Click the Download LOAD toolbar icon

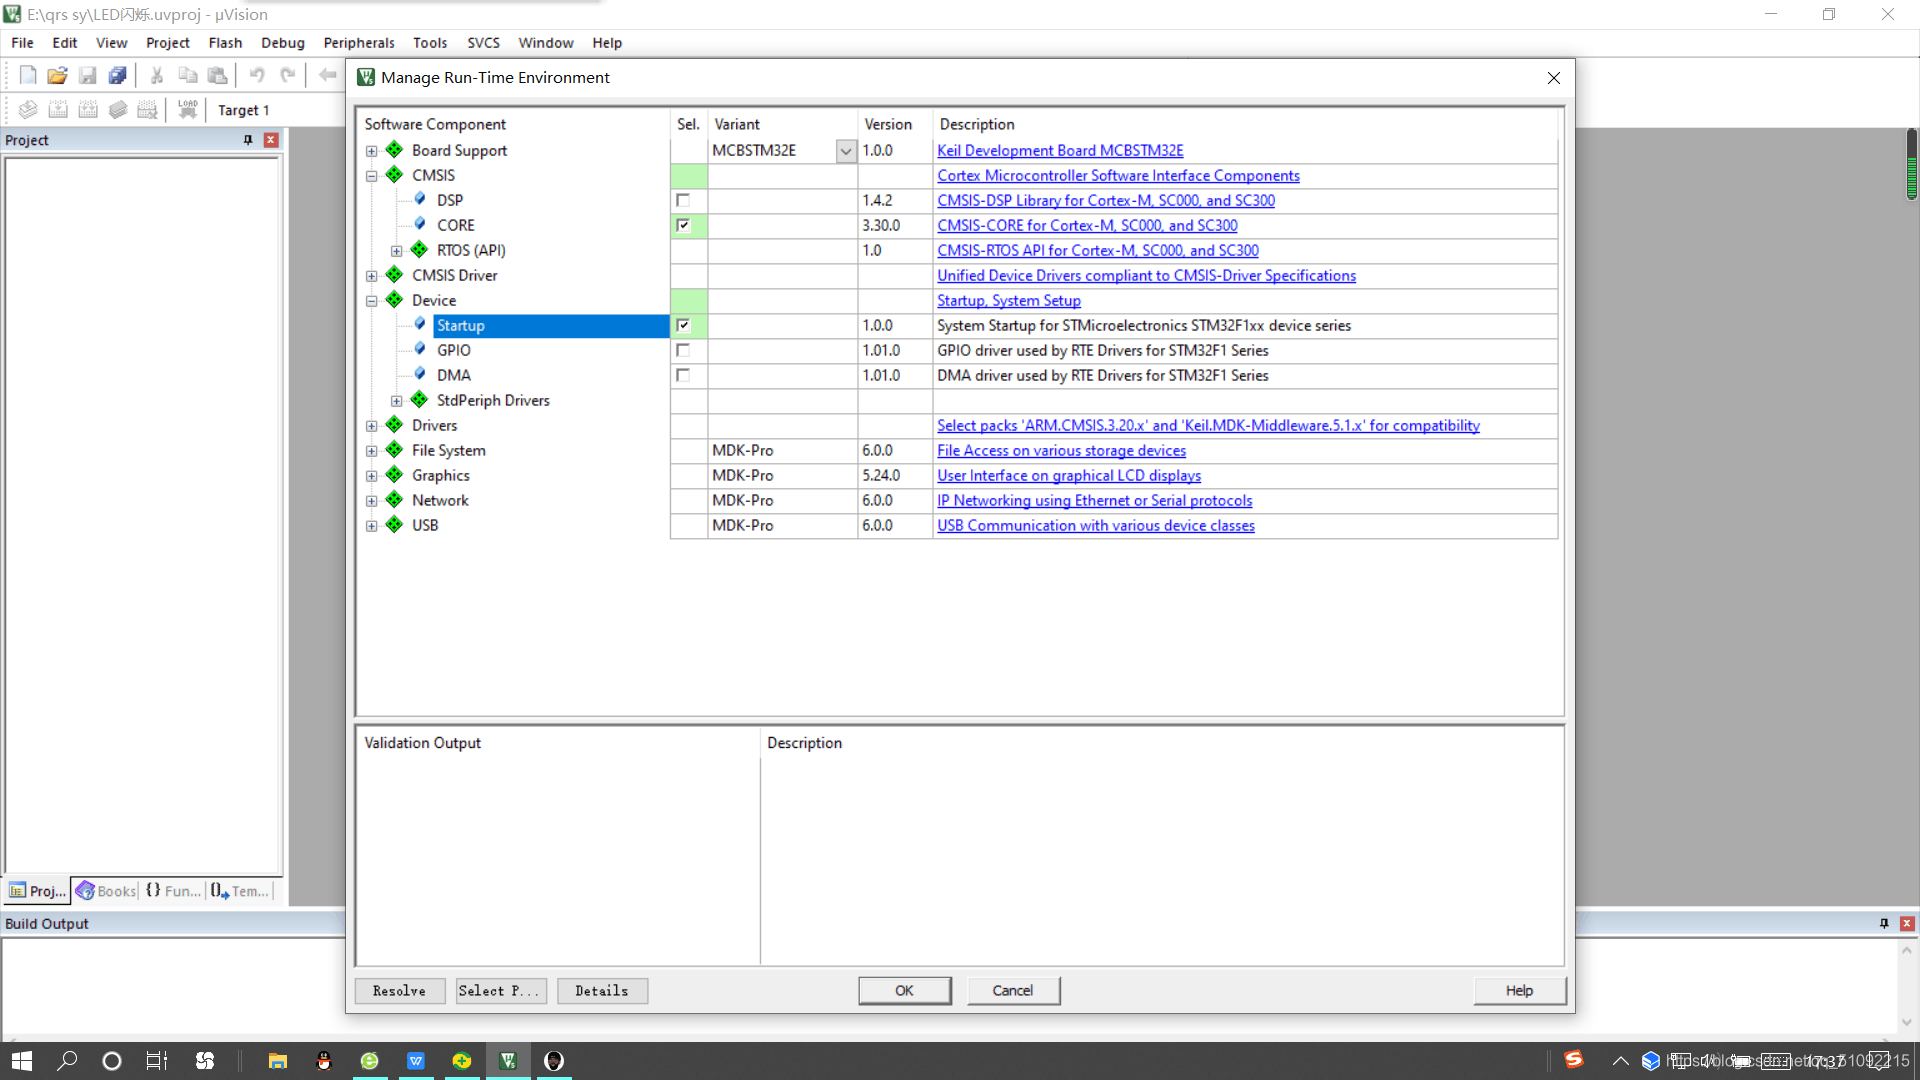(x=187, y=110)
